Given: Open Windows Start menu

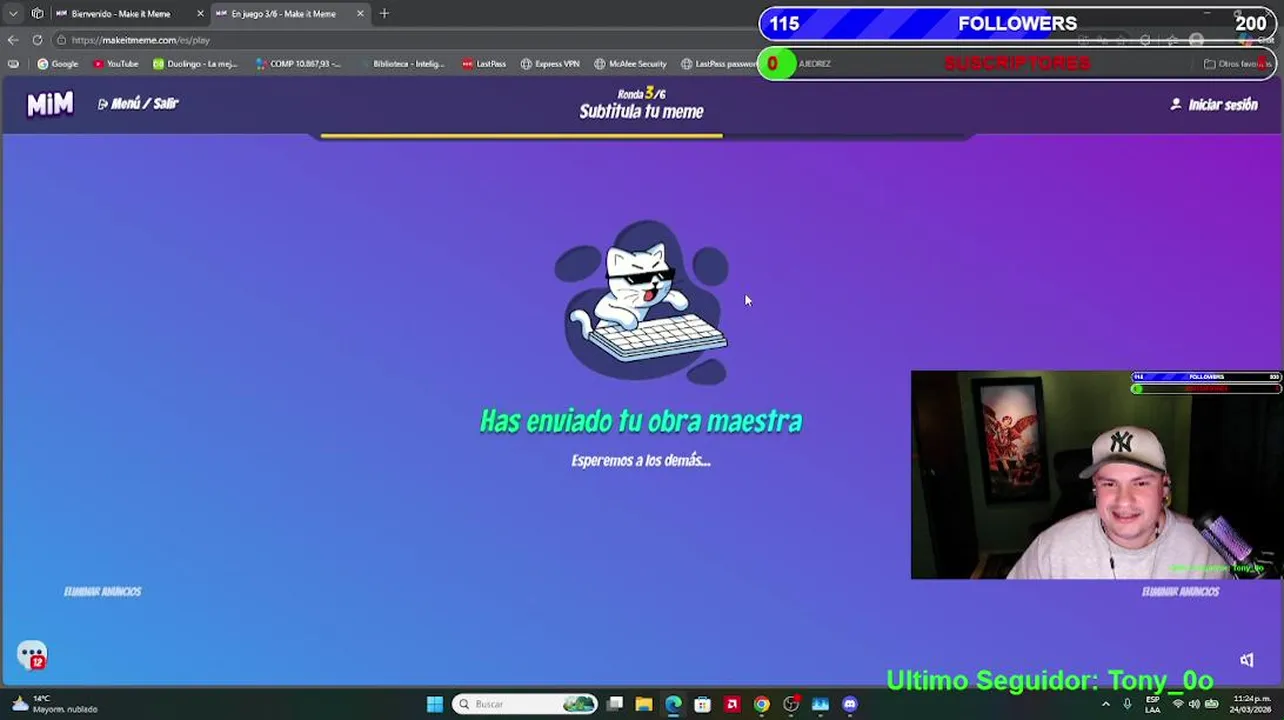Looking at the screenshot, I should [x=435, y=704].
